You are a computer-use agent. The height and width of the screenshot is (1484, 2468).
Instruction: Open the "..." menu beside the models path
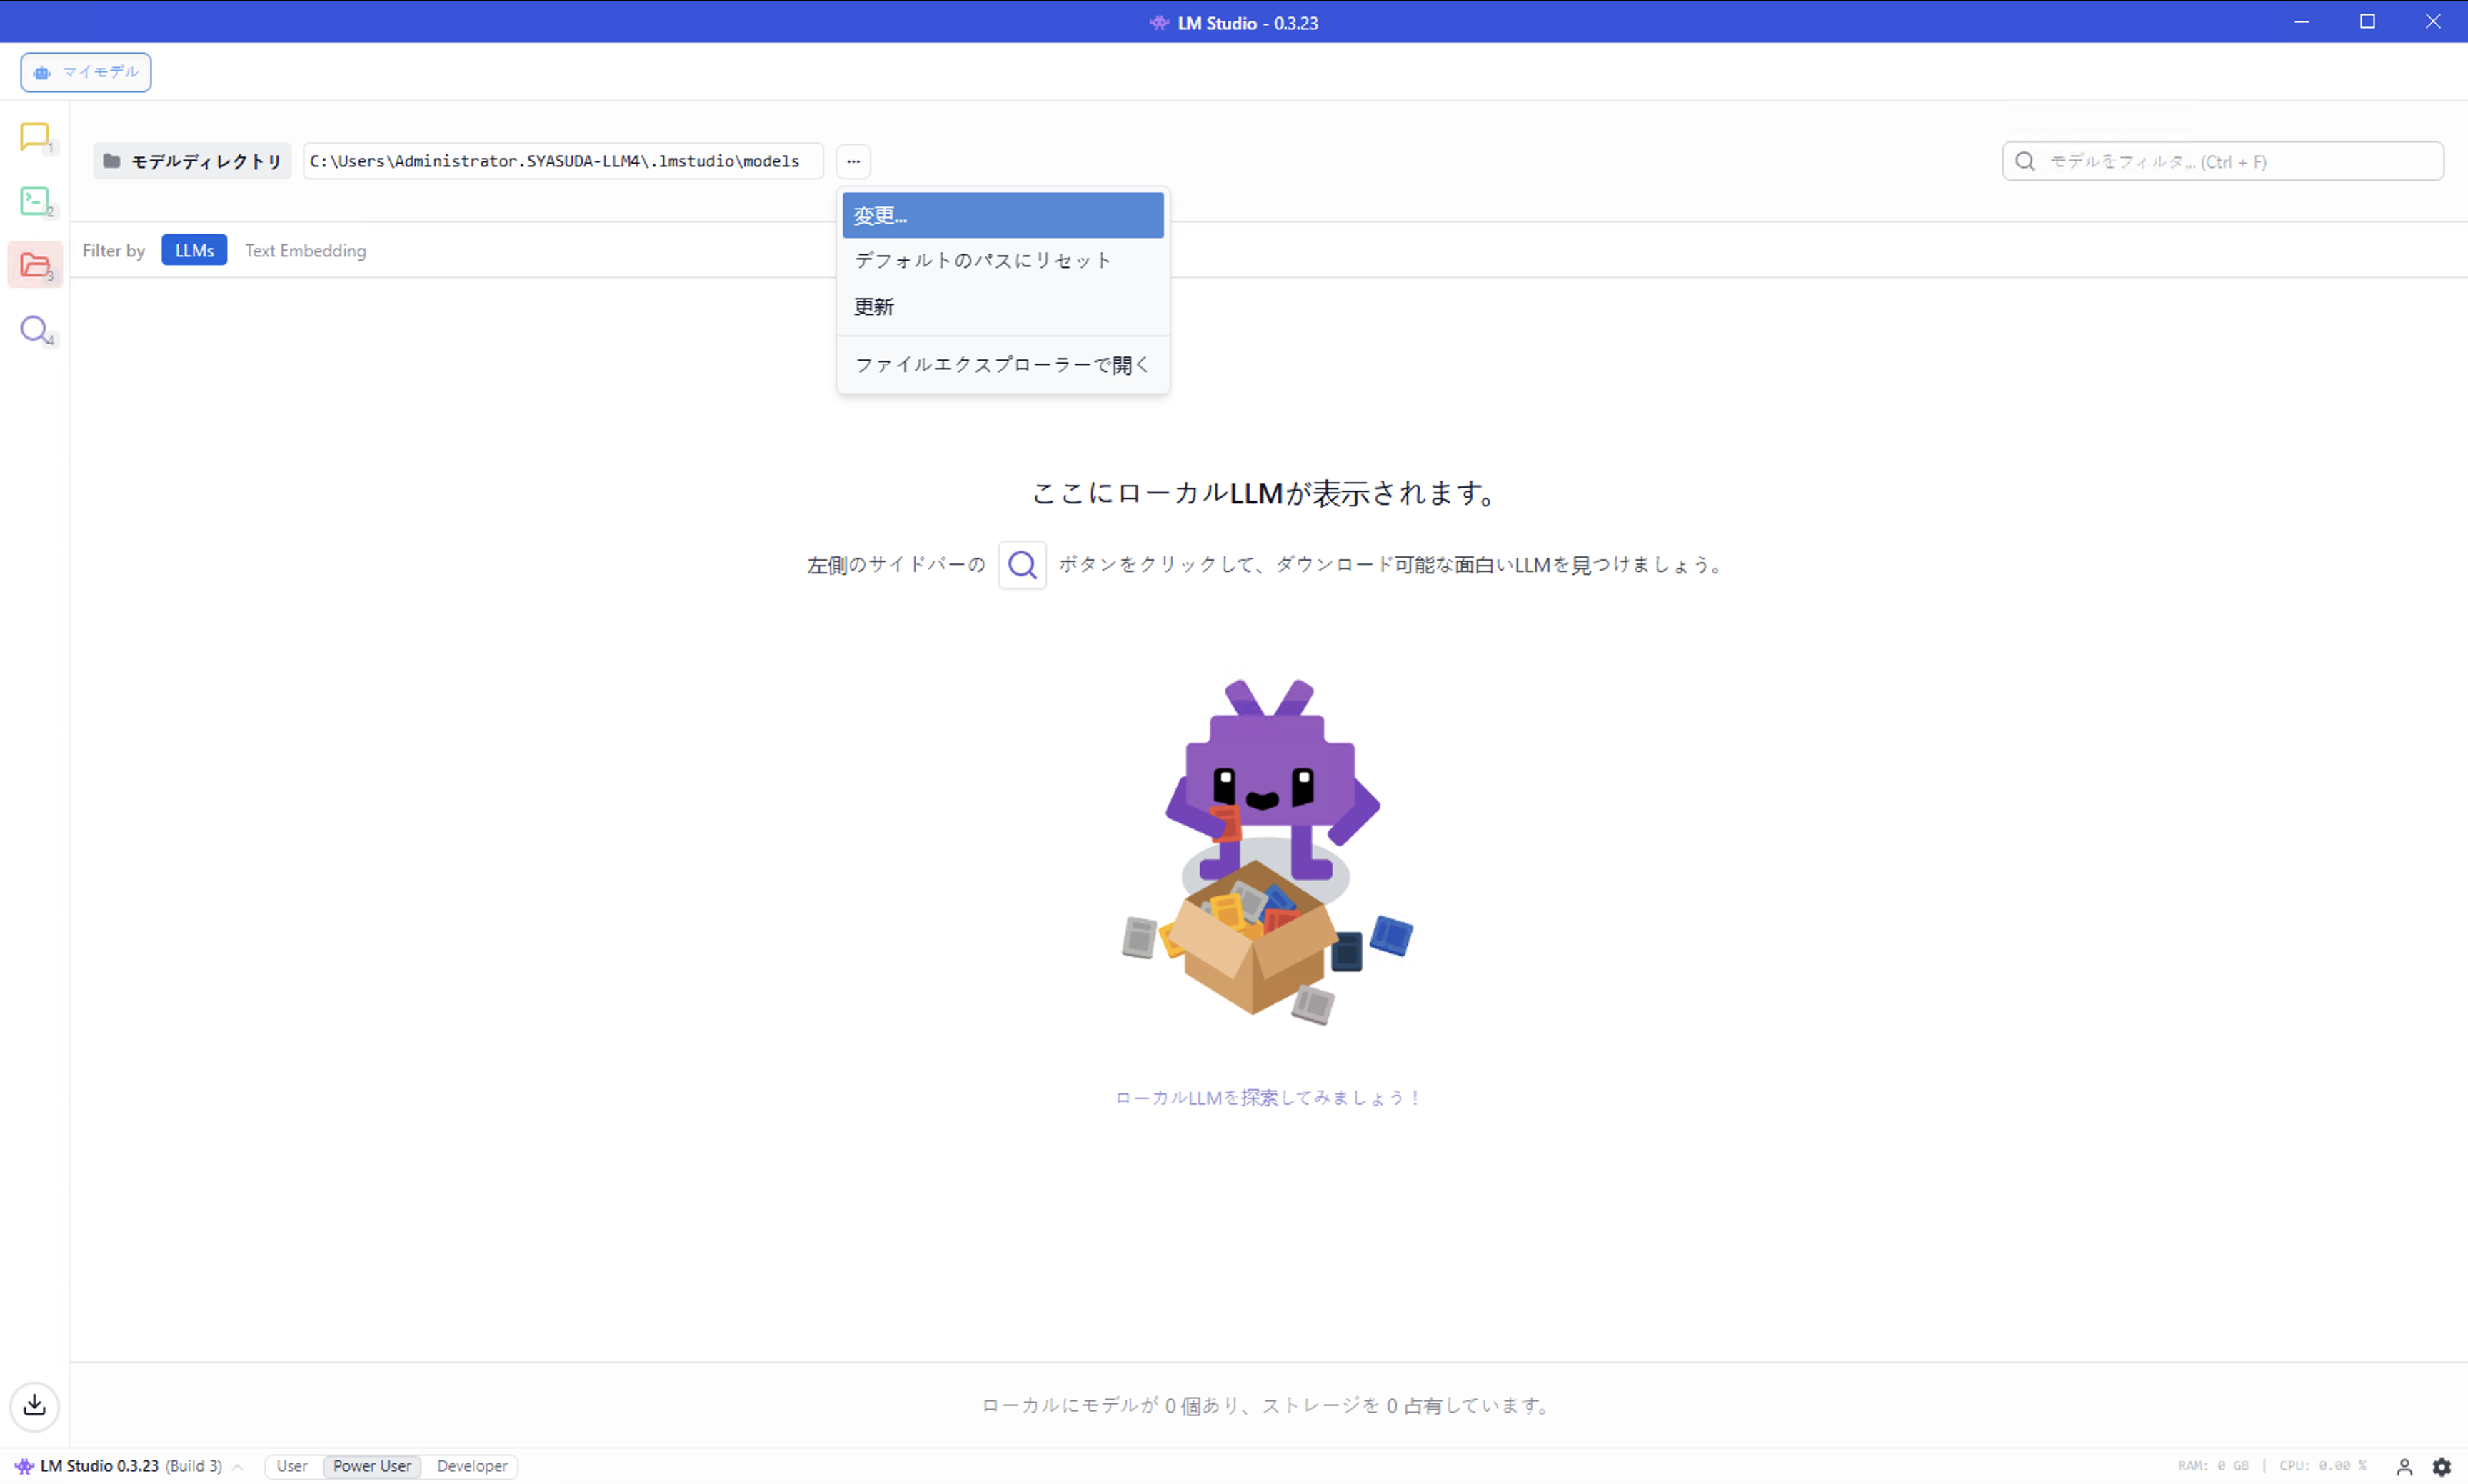pyautogui.click(x=852, y=161)
